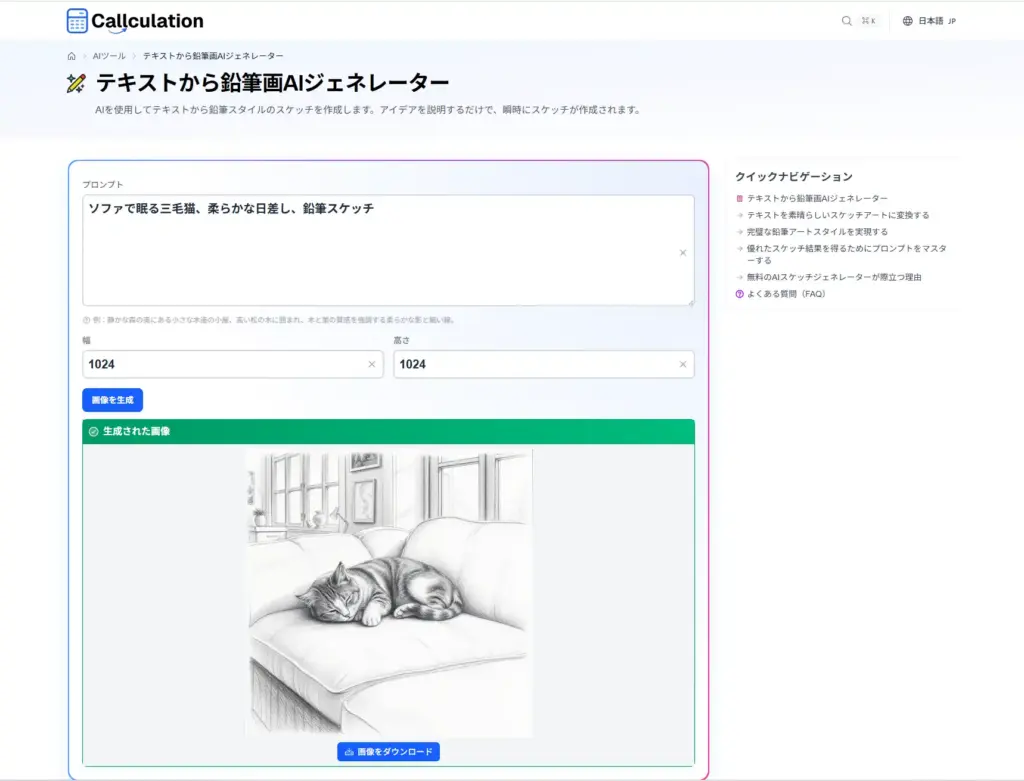Viewport: 1024px width, 781px height.
Task: Click the home icon in the breadcrumb
Action: pyautogui.click(x=70, y=56)
